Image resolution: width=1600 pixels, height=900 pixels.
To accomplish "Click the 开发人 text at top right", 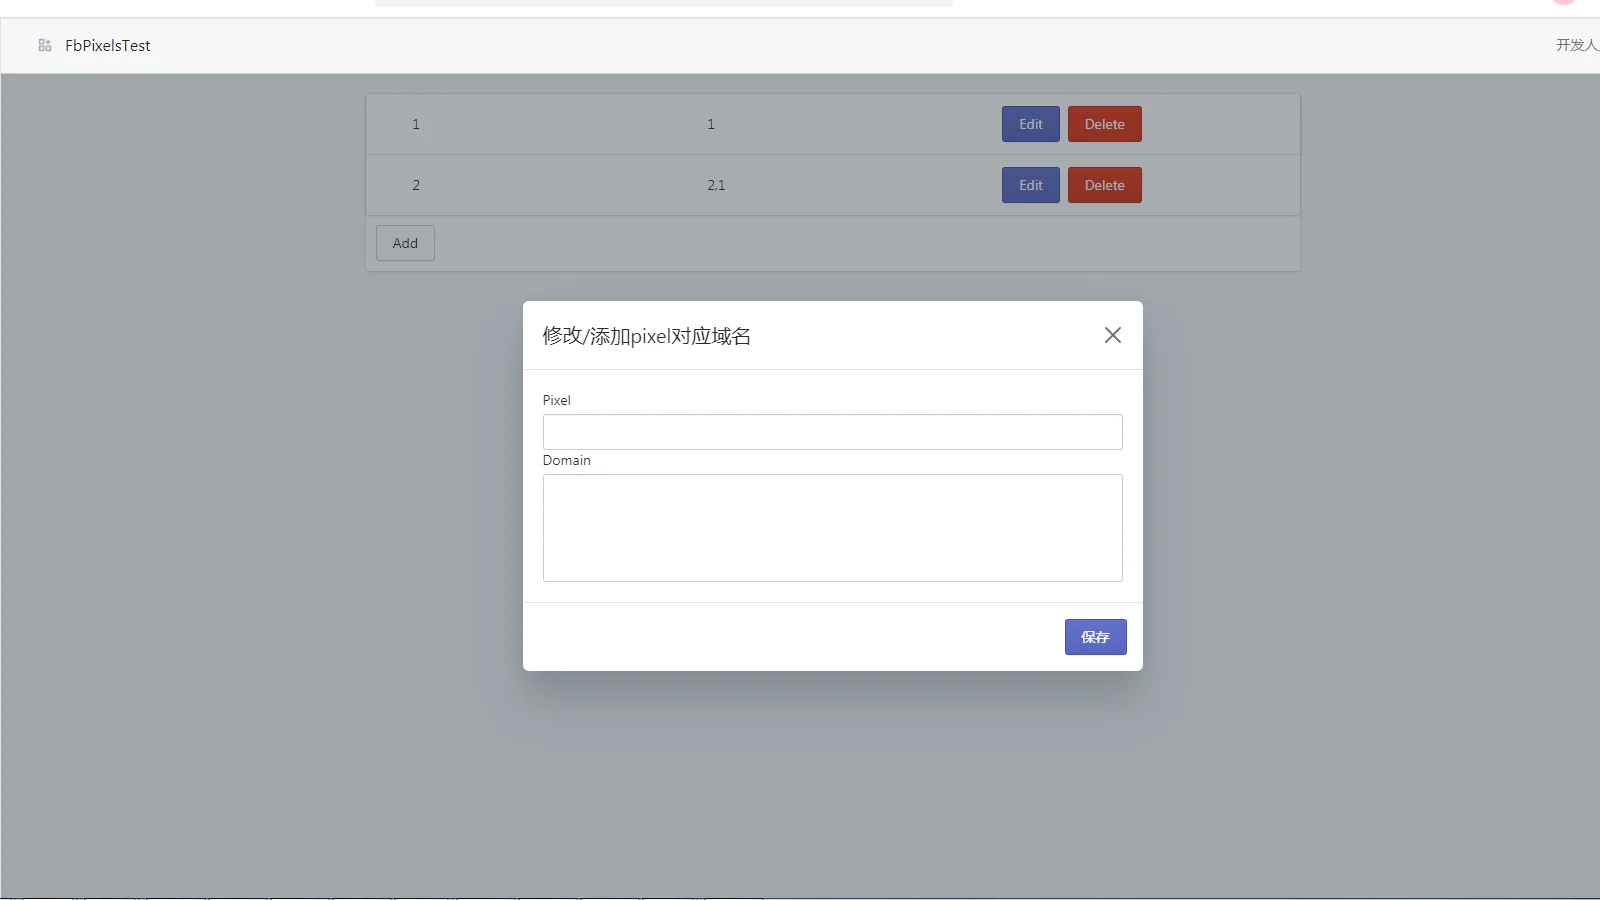I will pos(1577,45).
